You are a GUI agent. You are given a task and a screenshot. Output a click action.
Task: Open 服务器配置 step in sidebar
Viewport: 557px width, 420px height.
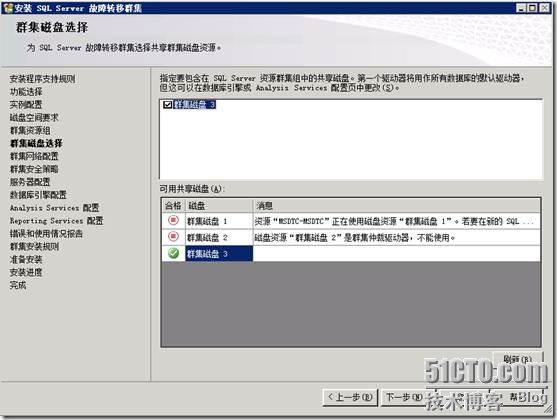[30, 182]
